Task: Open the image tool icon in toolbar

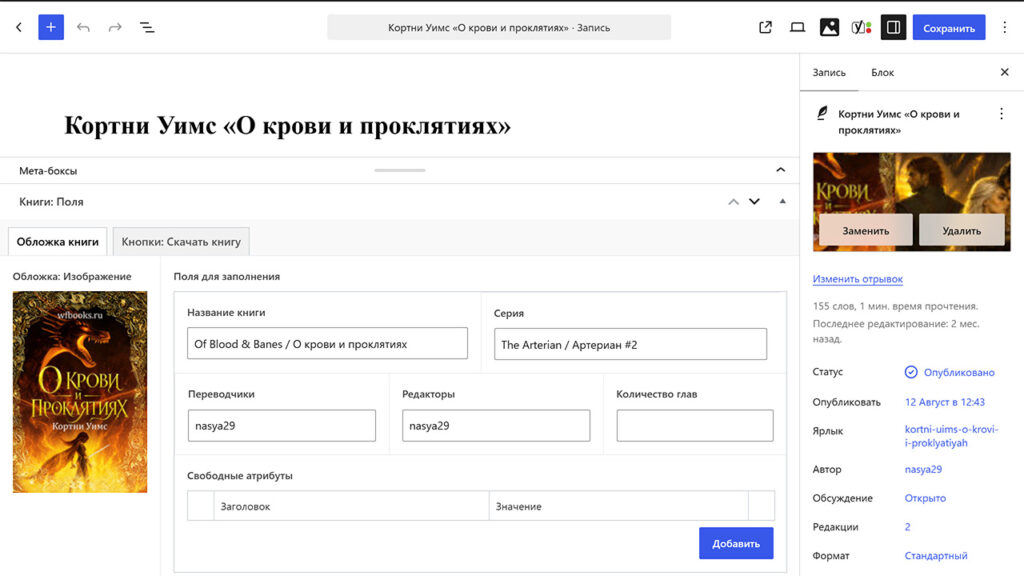Action: [829, 27]
